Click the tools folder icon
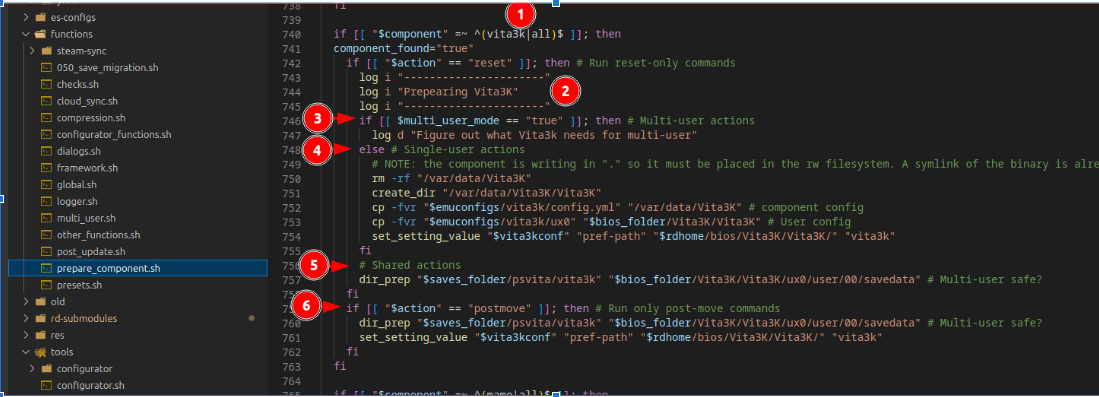The width and height of the screenshot is (1099, 397). point(40,352)
